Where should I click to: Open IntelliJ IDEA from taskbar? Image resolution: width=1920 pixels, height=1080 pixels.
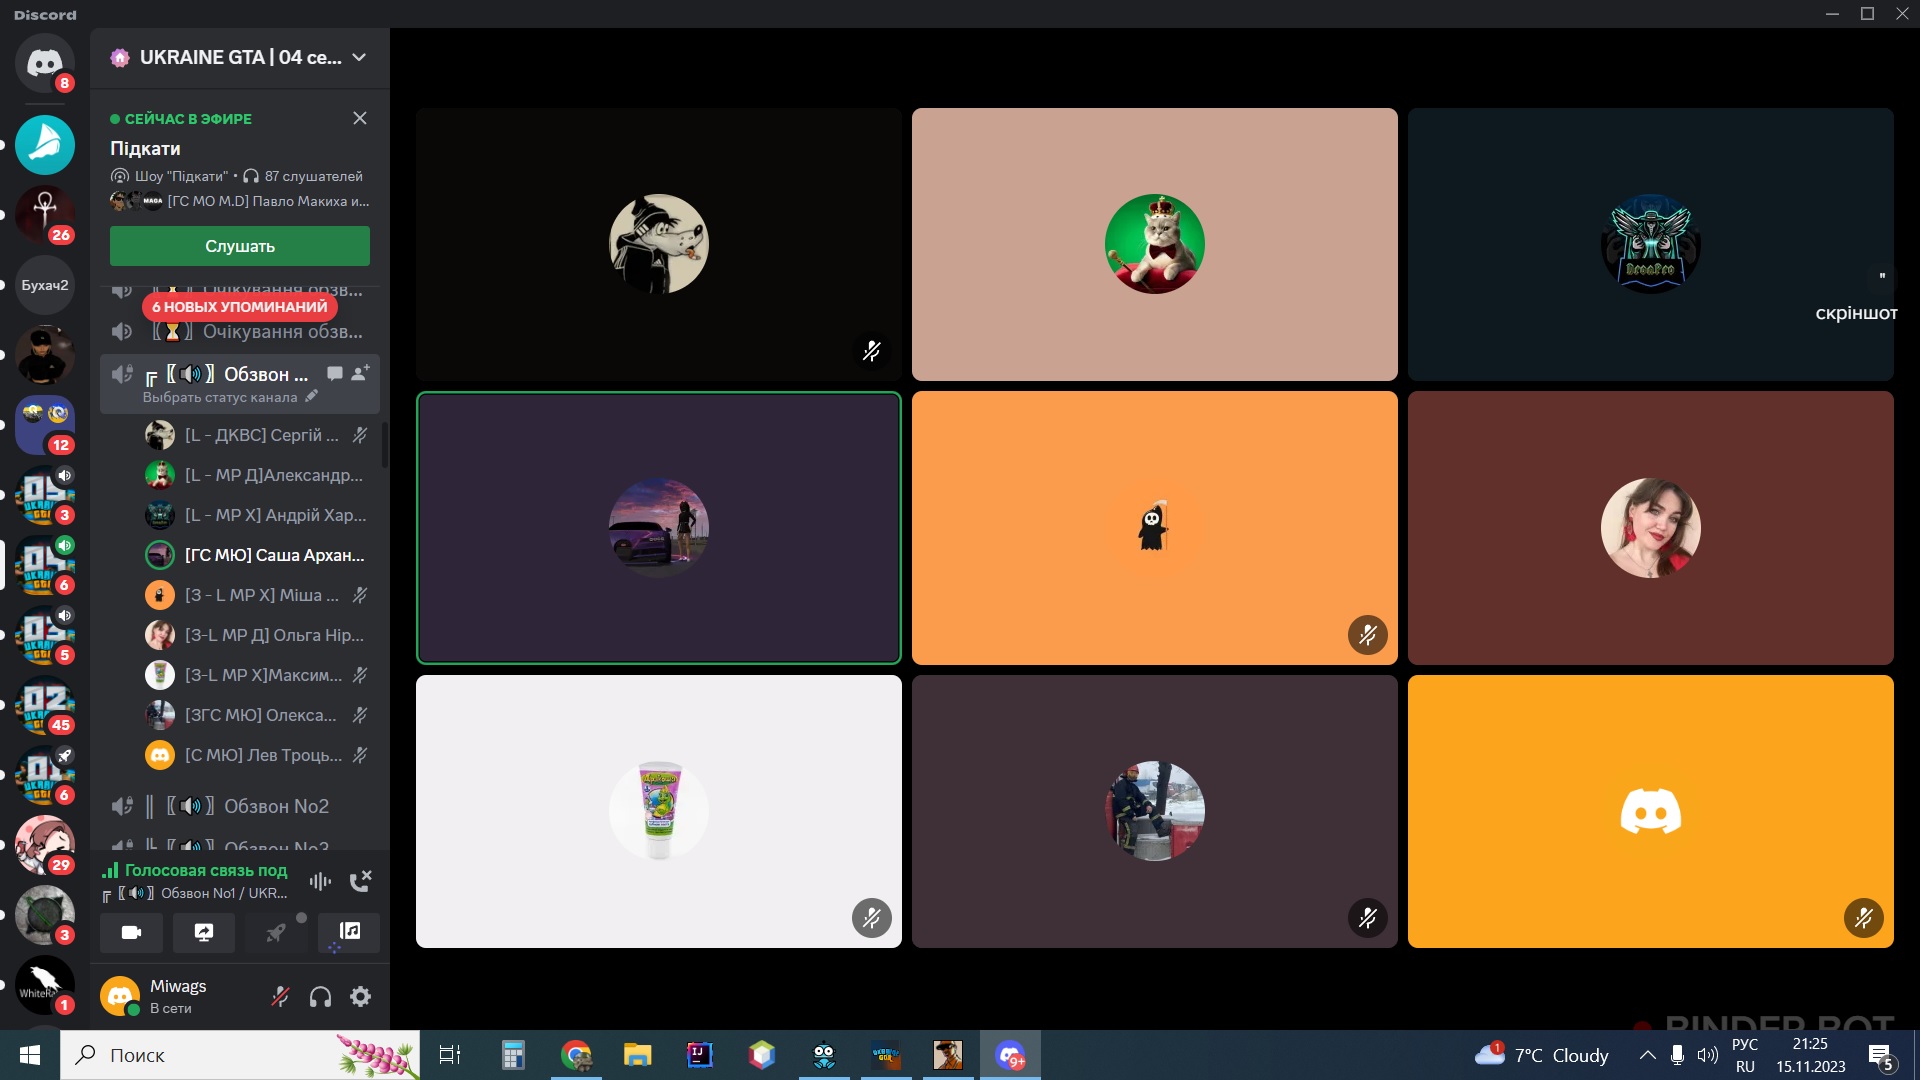700,1055
